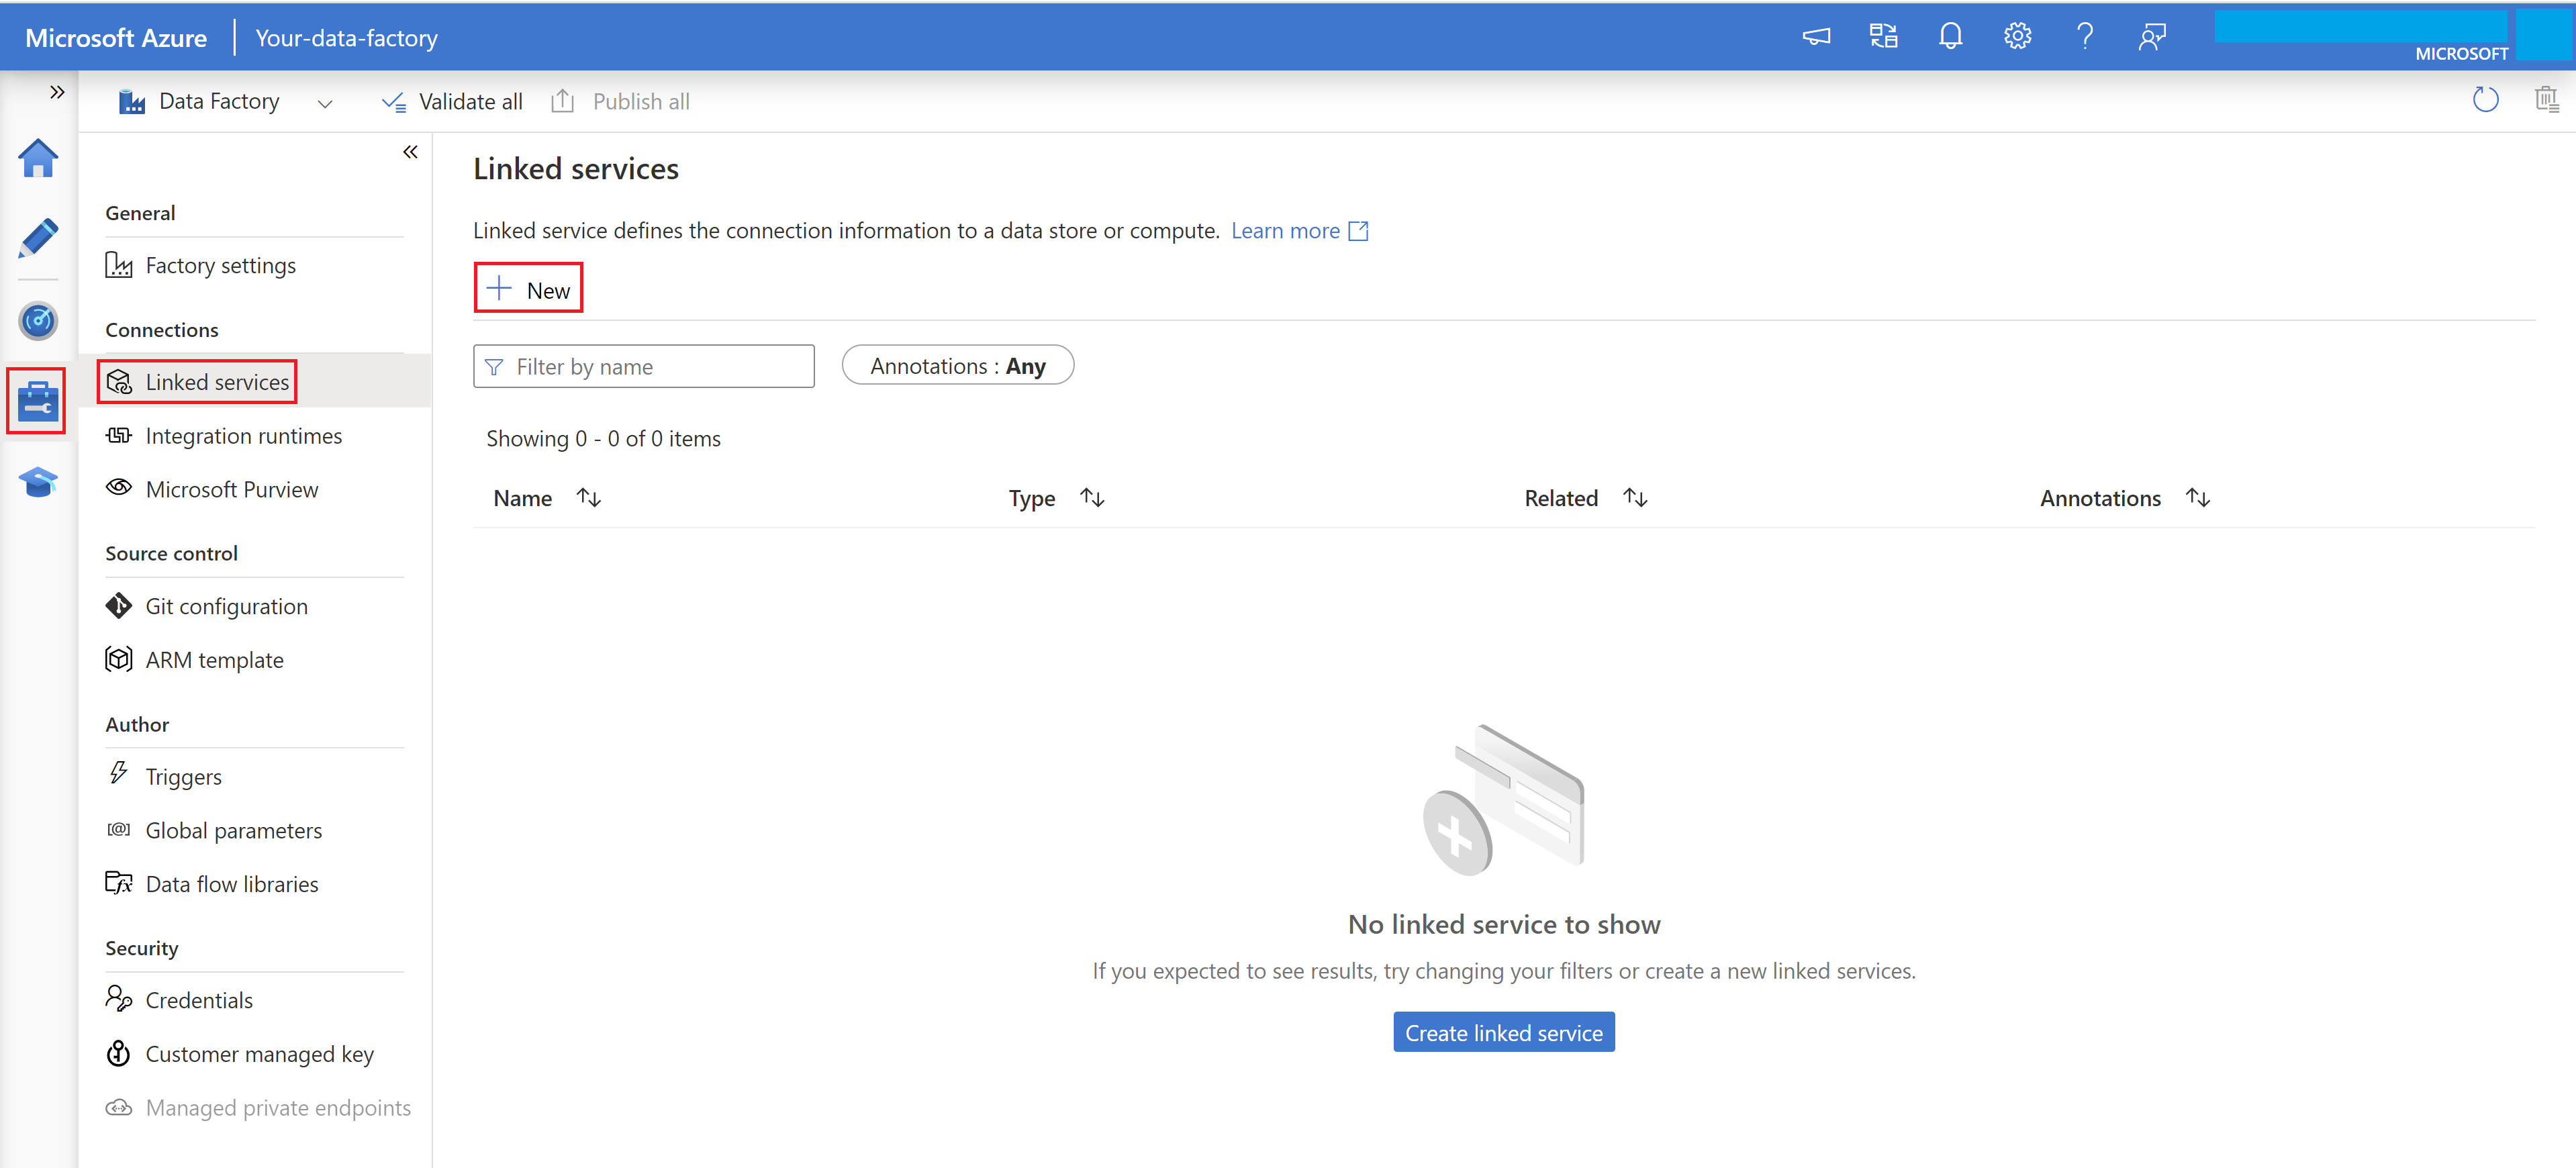2576x1168 pixels.
Task: Click the Name column sort expander
Action: click(588, 498)
